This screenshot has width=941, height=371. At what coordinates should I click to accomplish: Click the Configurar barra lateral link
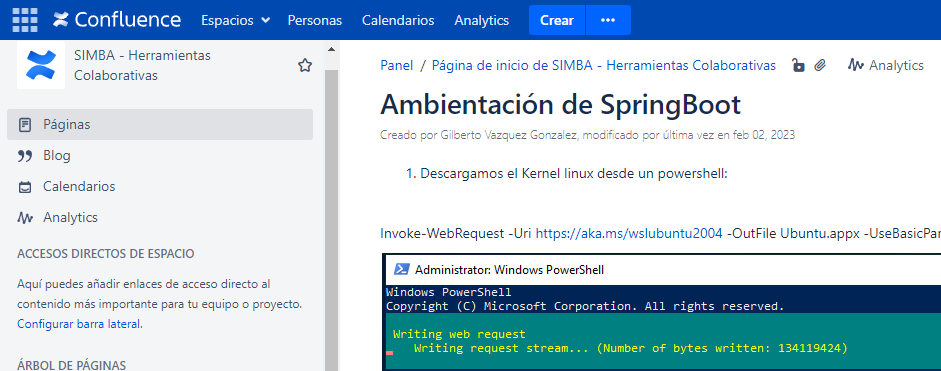click(80, 324)
